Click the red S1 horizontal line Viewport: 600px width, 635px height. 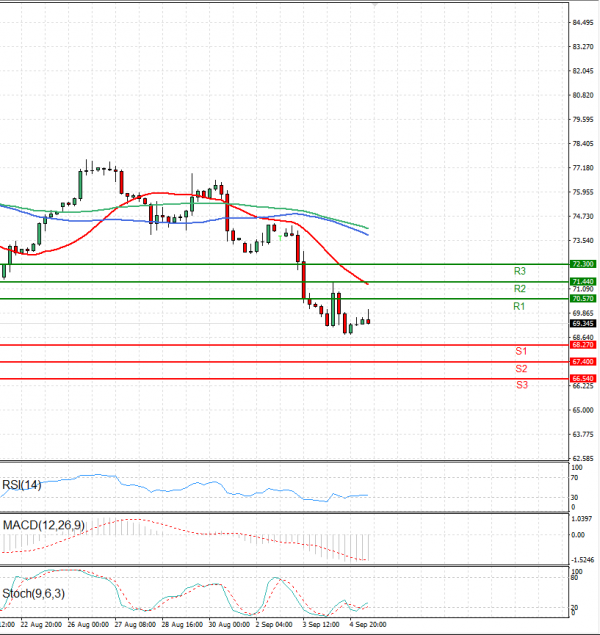click(283, 345)
